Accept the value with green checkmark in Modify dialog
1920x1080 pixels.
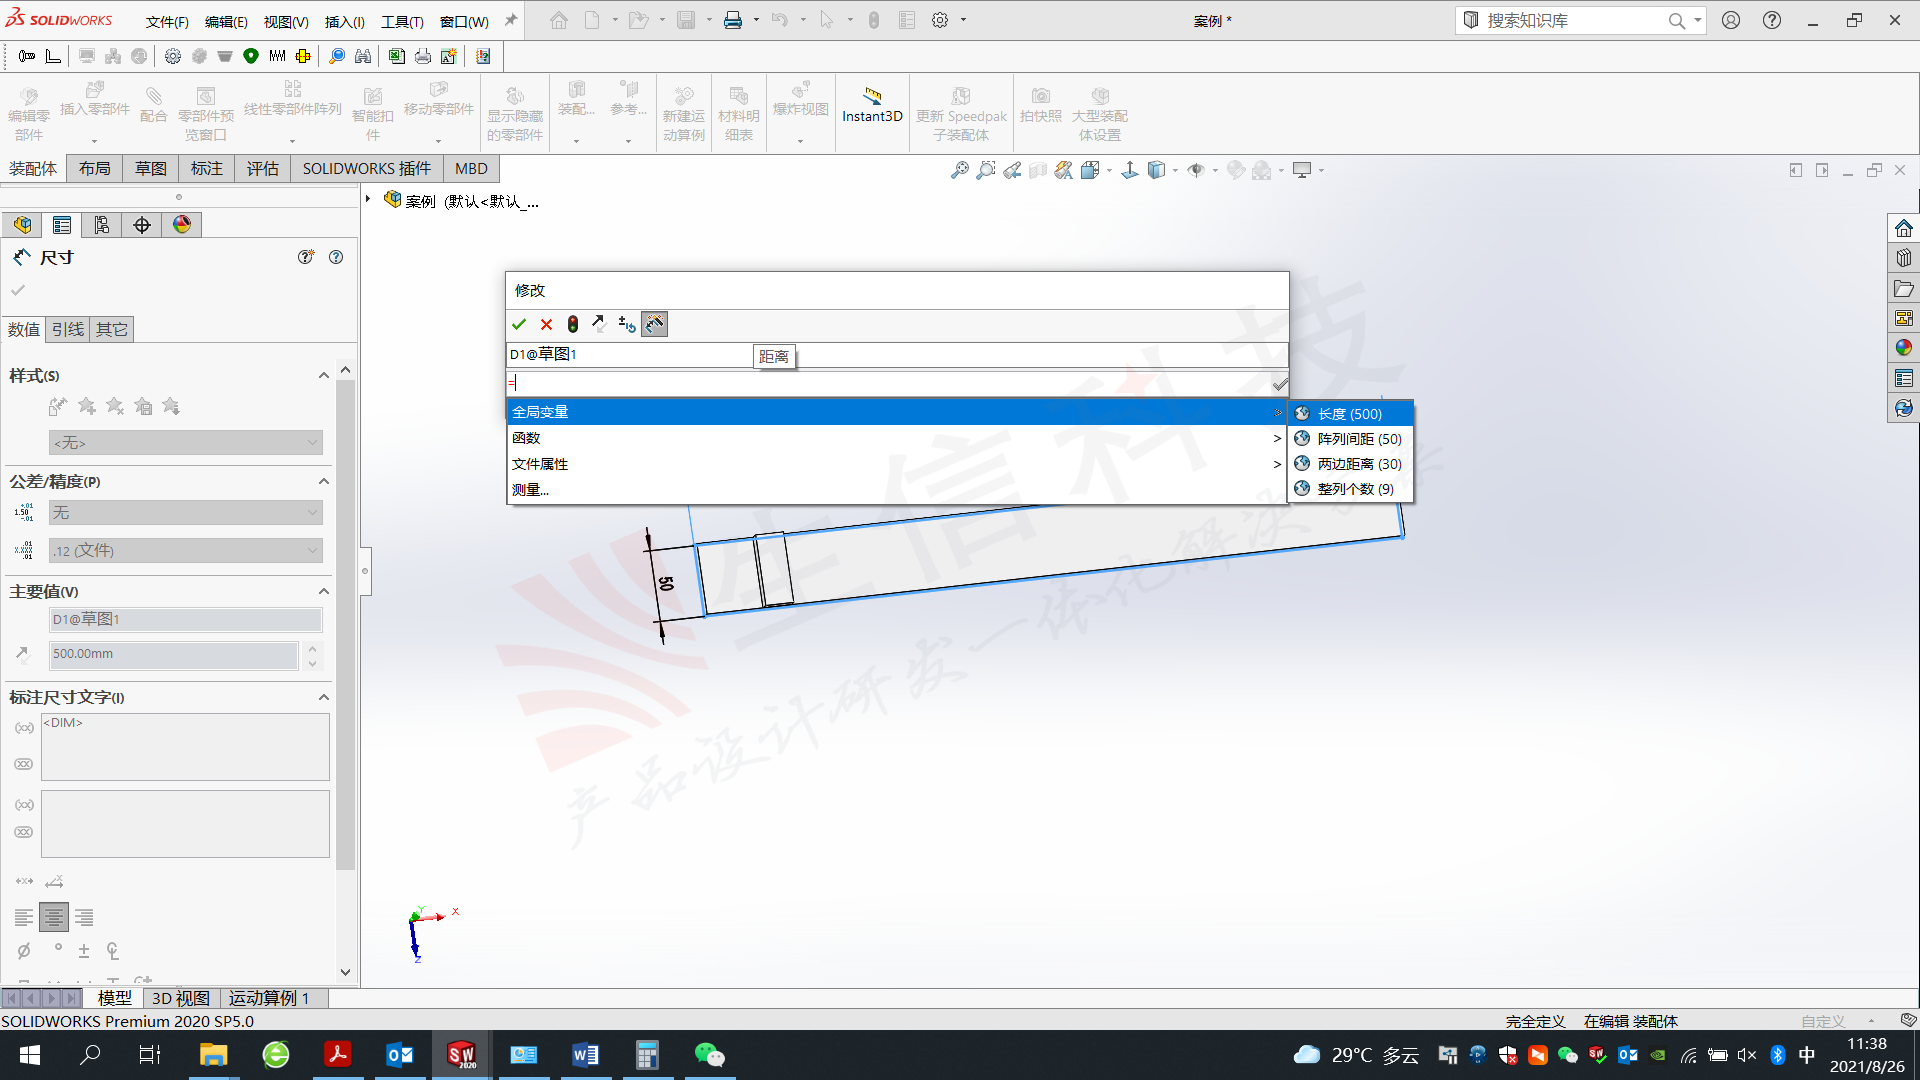point(519,324)
